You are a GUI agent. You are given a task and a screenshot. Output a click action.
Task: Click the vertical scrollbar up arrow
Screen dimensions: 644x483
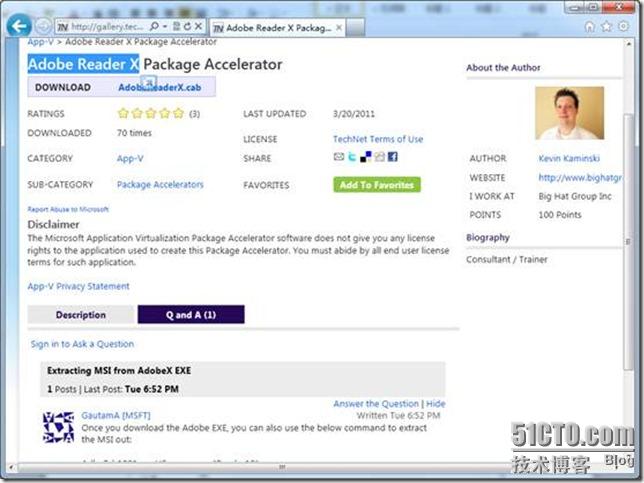coord(628,44)
